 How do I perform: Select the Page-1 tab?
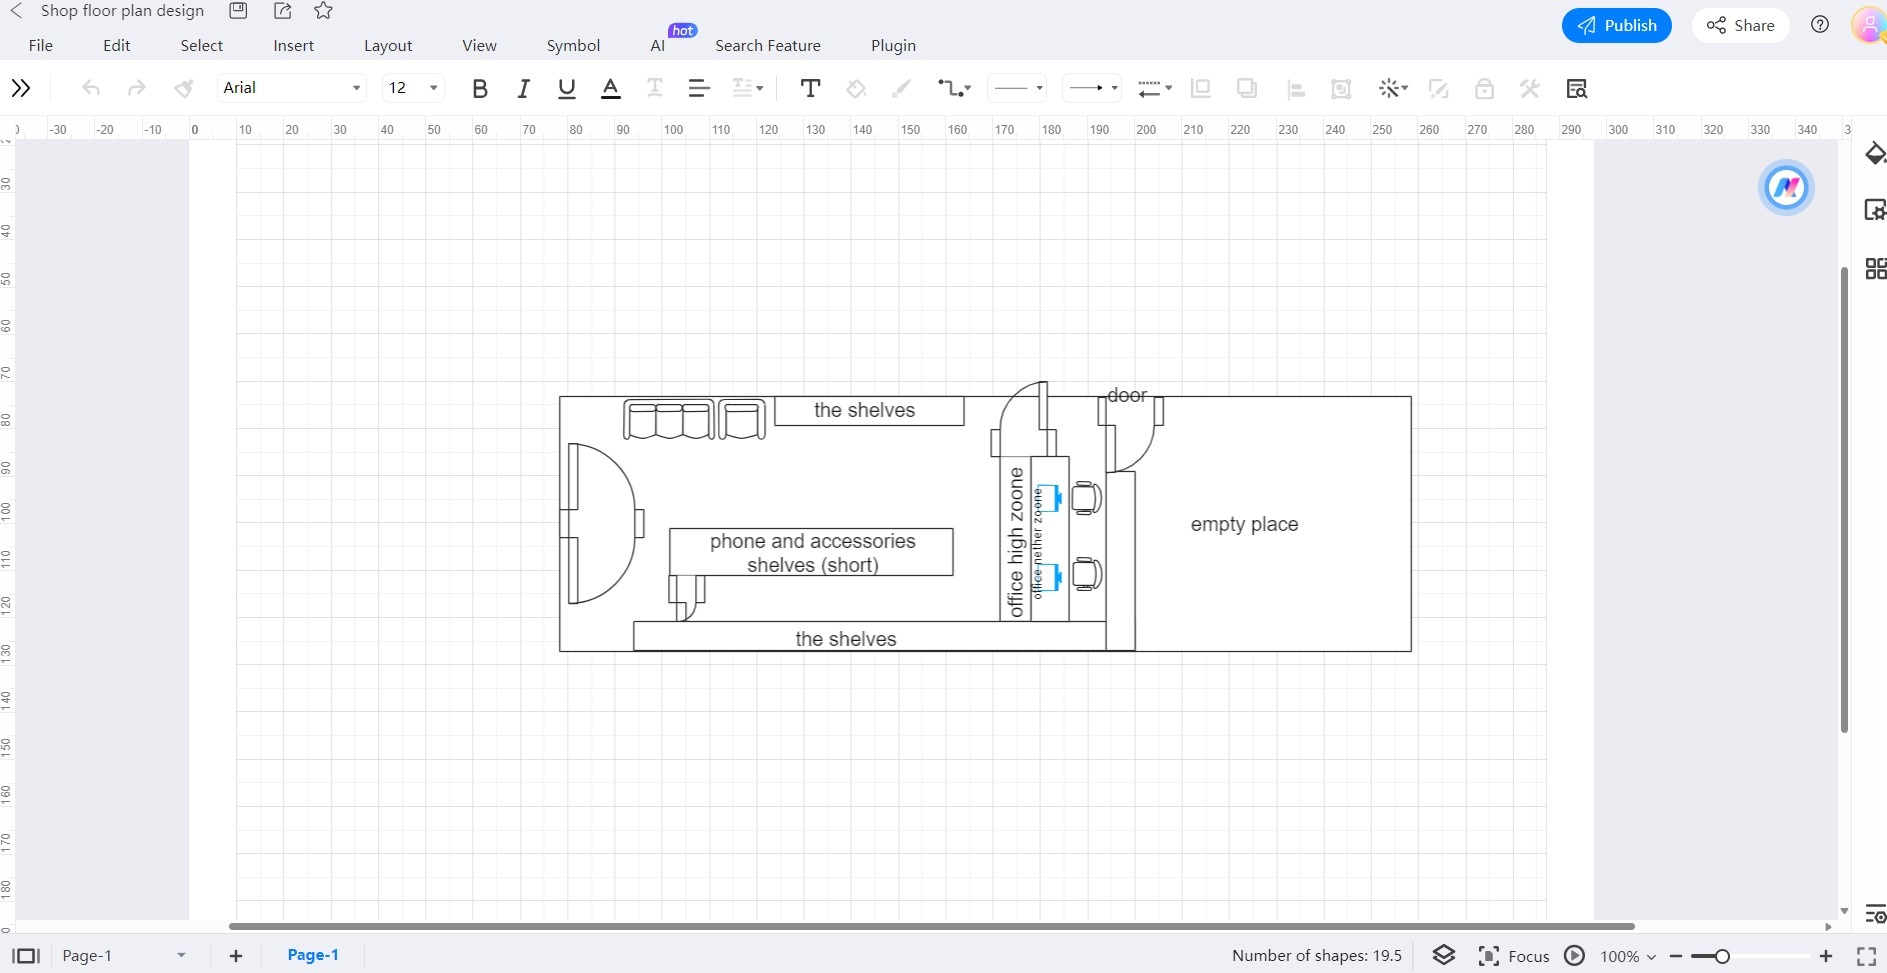tap(313, 955)
